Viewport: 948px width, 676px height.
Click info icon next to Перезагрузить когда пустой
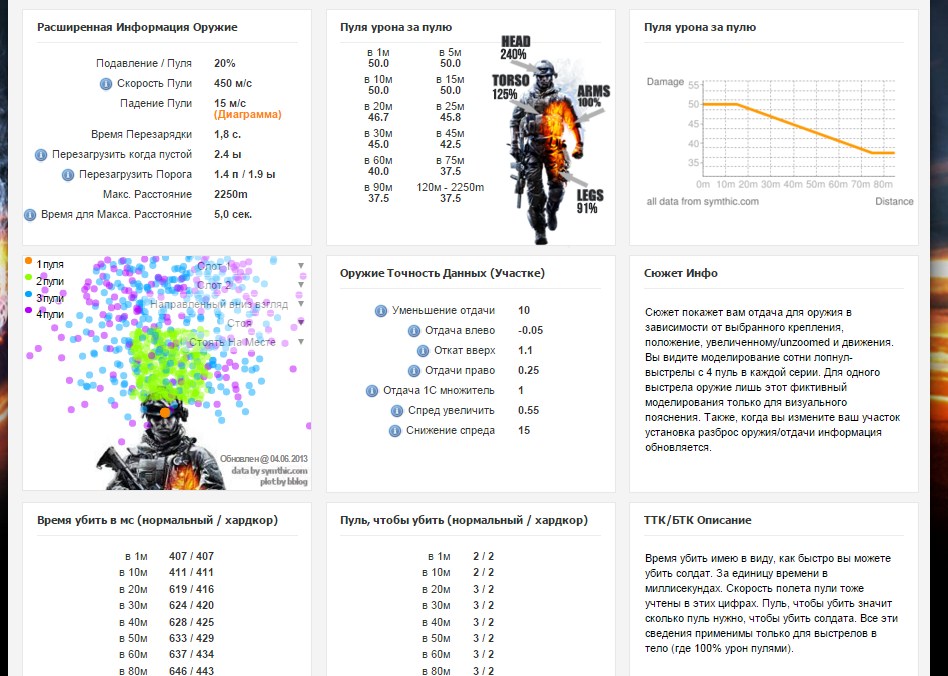click(41, 155)
